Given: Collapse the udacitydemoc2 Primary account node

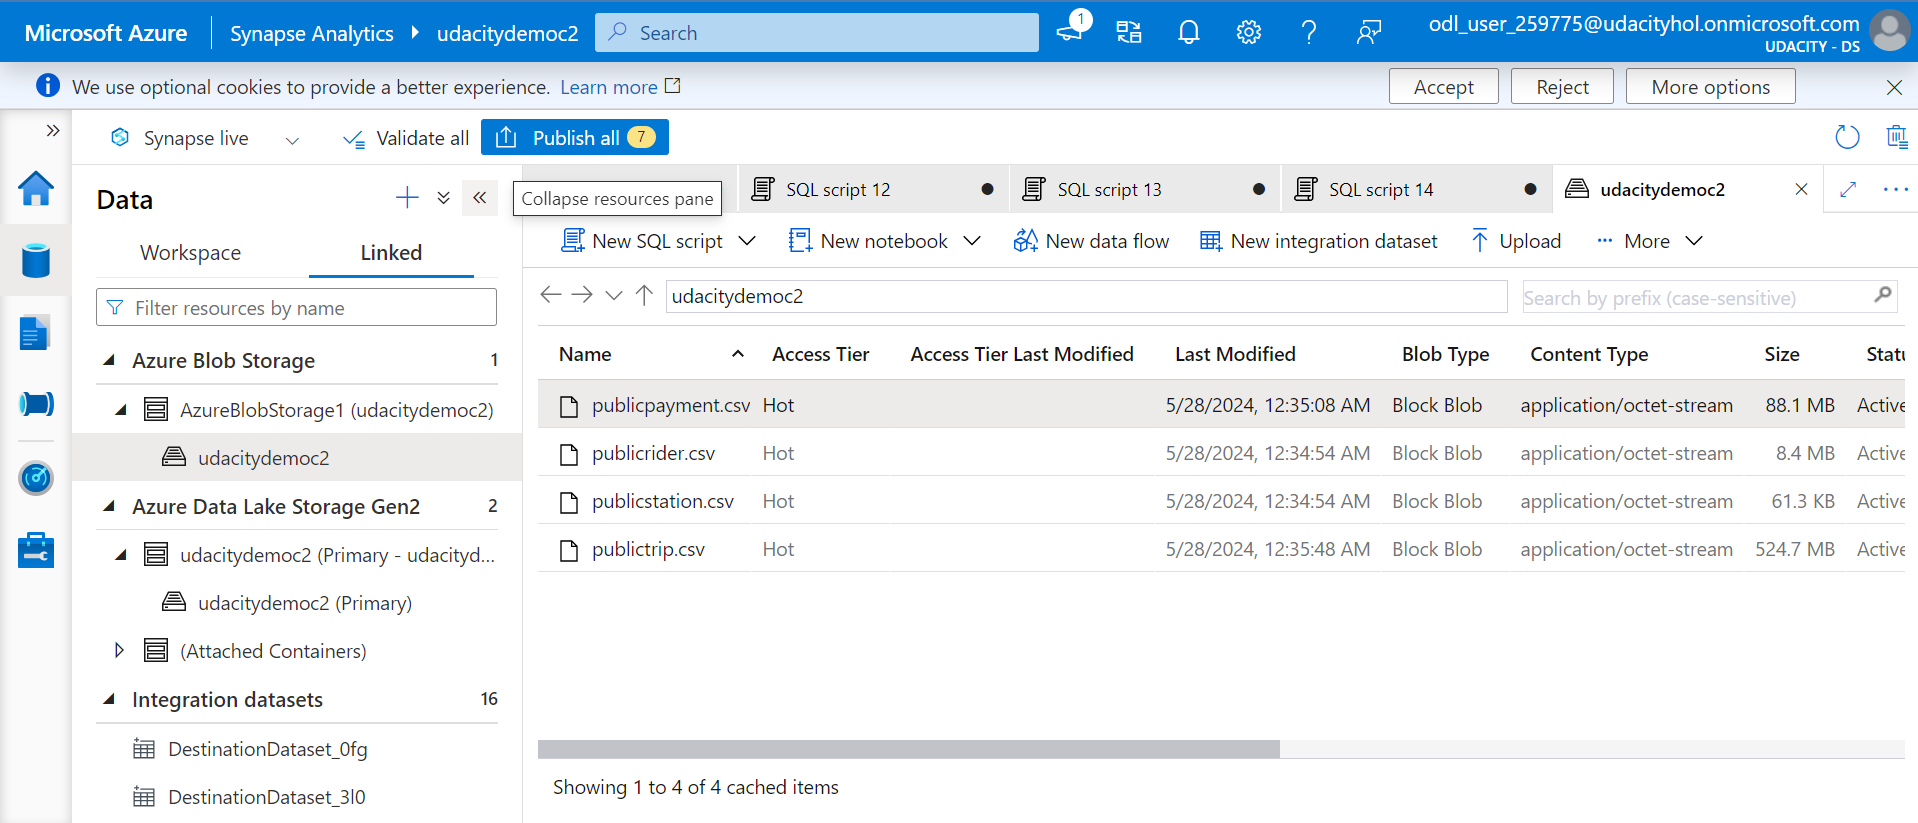Looking at the screenshot, I should click(x=121, y=554).
